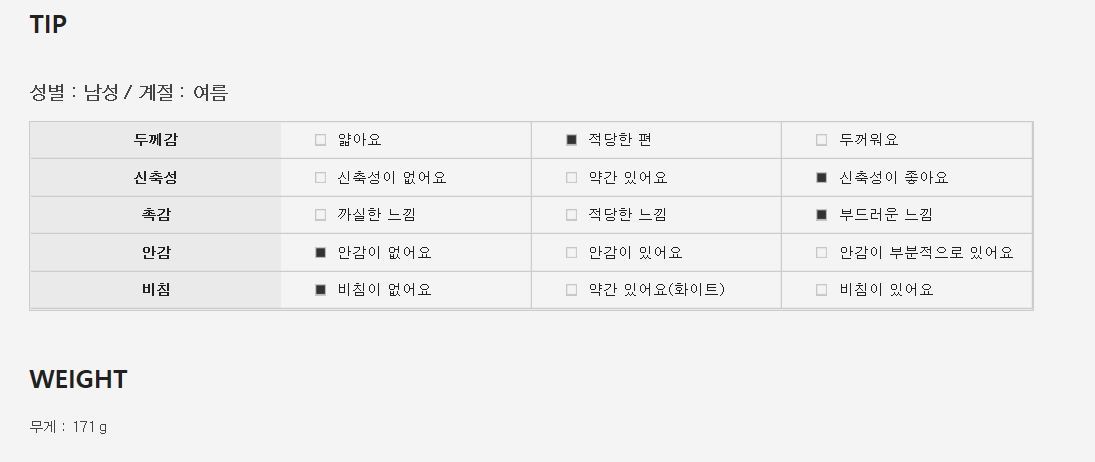Click the 촉감 row header cell

point(156,215)
